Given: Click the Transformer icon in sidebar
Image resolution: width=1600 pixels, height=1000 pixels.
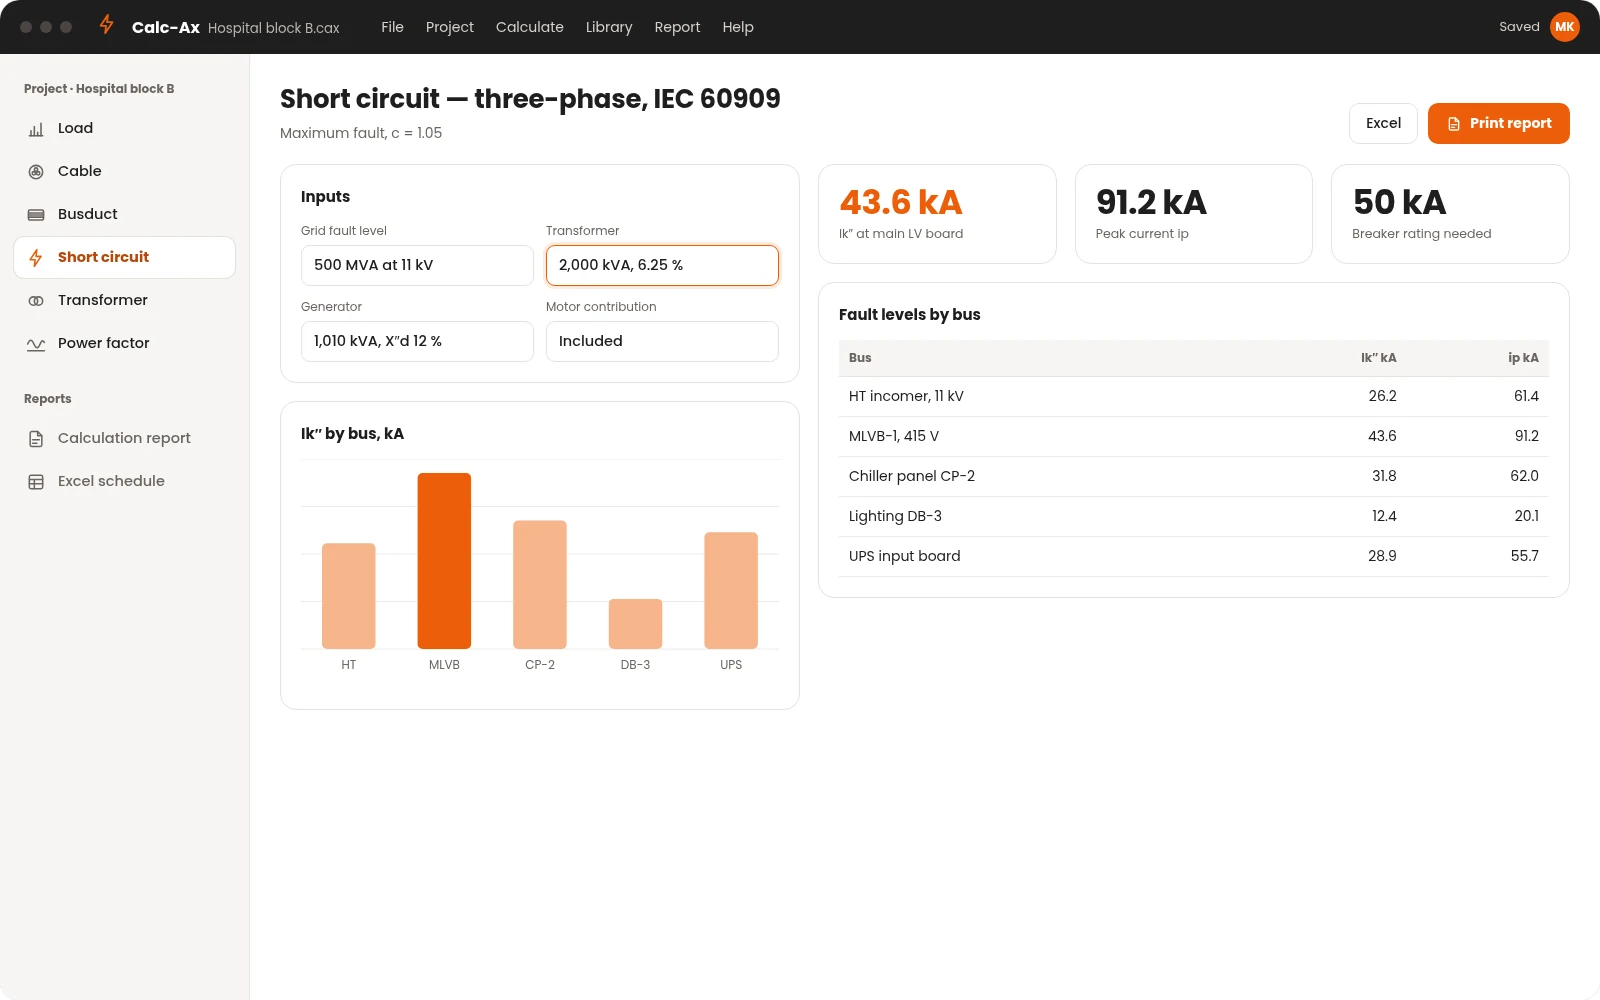Looking at the screenshot, I should [x=36, y=301].
